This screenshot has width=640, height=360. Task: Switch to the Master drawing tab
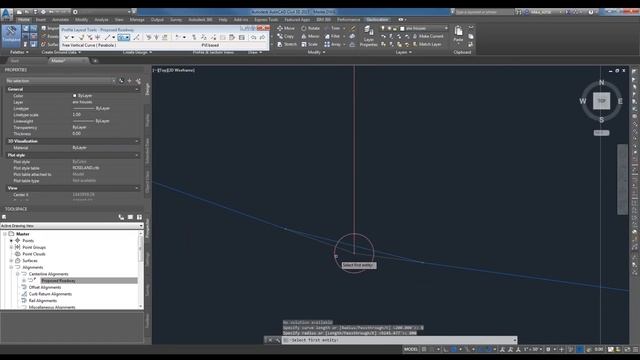[58, 61]
